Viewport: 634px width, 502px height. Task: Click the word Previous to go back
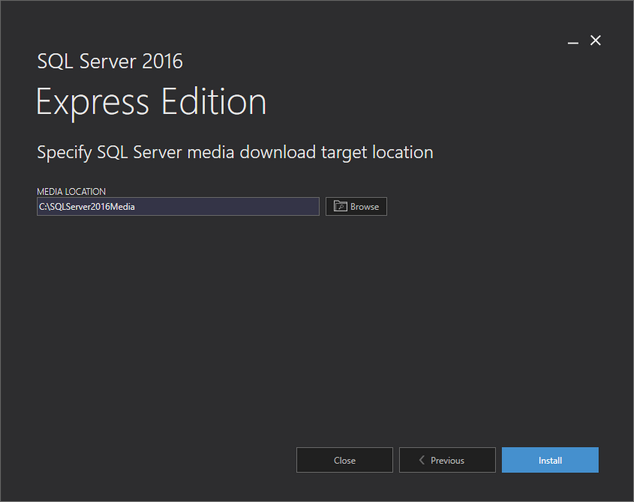pyautogui.click(x=447, y=460)
